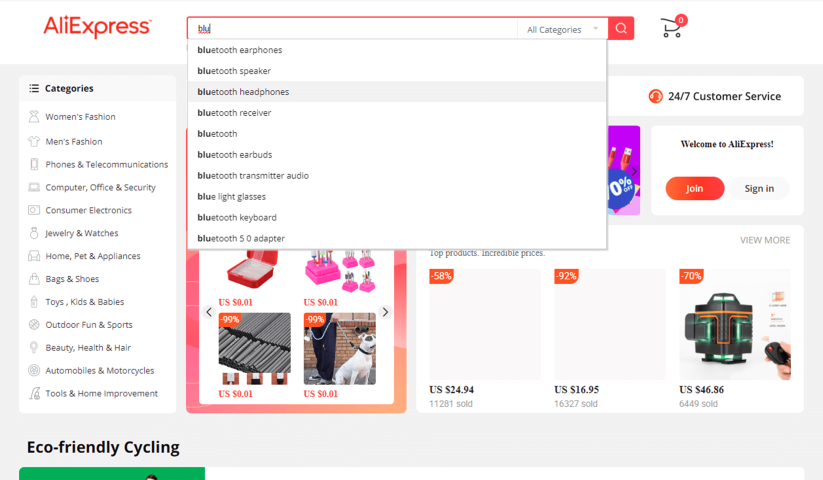Open the dog leash product thumbnail

coord(340,349)
